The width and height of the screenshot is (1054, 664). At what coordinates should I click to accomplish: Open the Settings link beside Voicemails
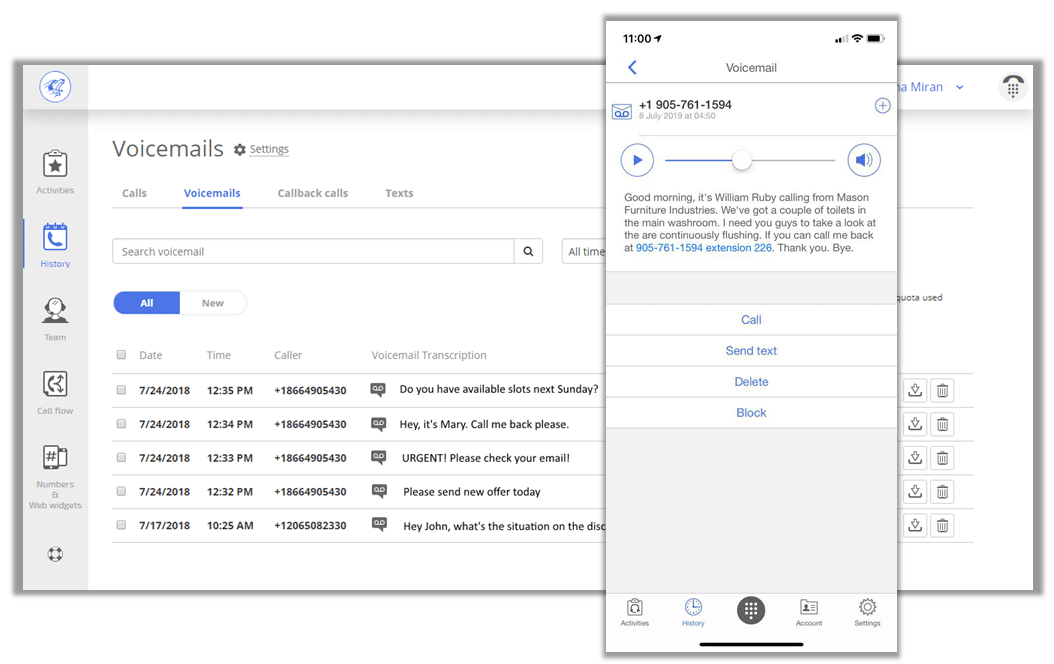pyautogui.click(x=269, y=149)
